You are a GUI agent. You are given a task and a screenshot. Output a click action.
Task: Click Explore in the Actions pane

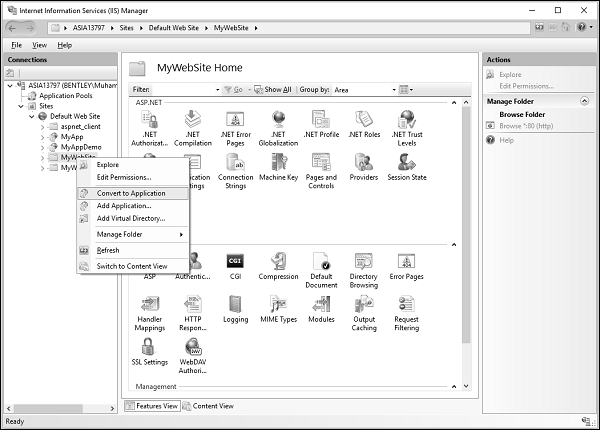[x=510, y=75]
